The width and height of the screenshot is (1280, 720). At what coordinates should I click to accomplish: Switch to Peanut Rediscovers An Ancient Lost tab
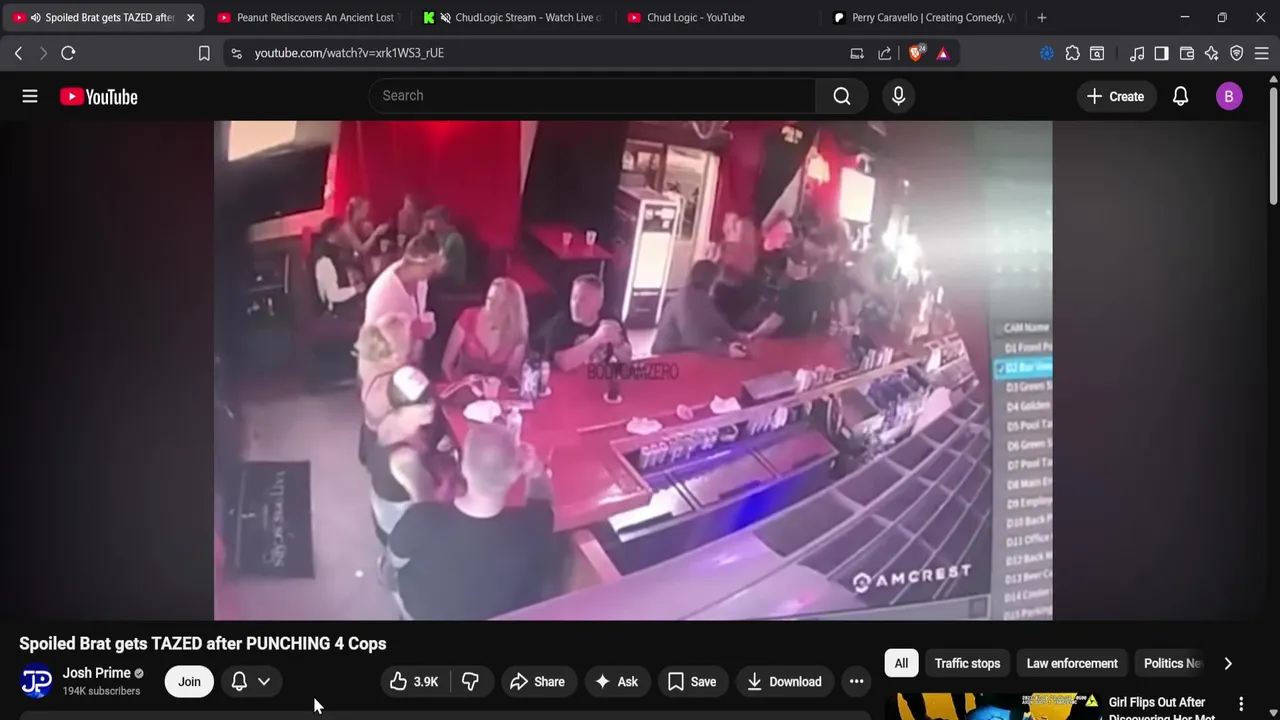(307, 17)
